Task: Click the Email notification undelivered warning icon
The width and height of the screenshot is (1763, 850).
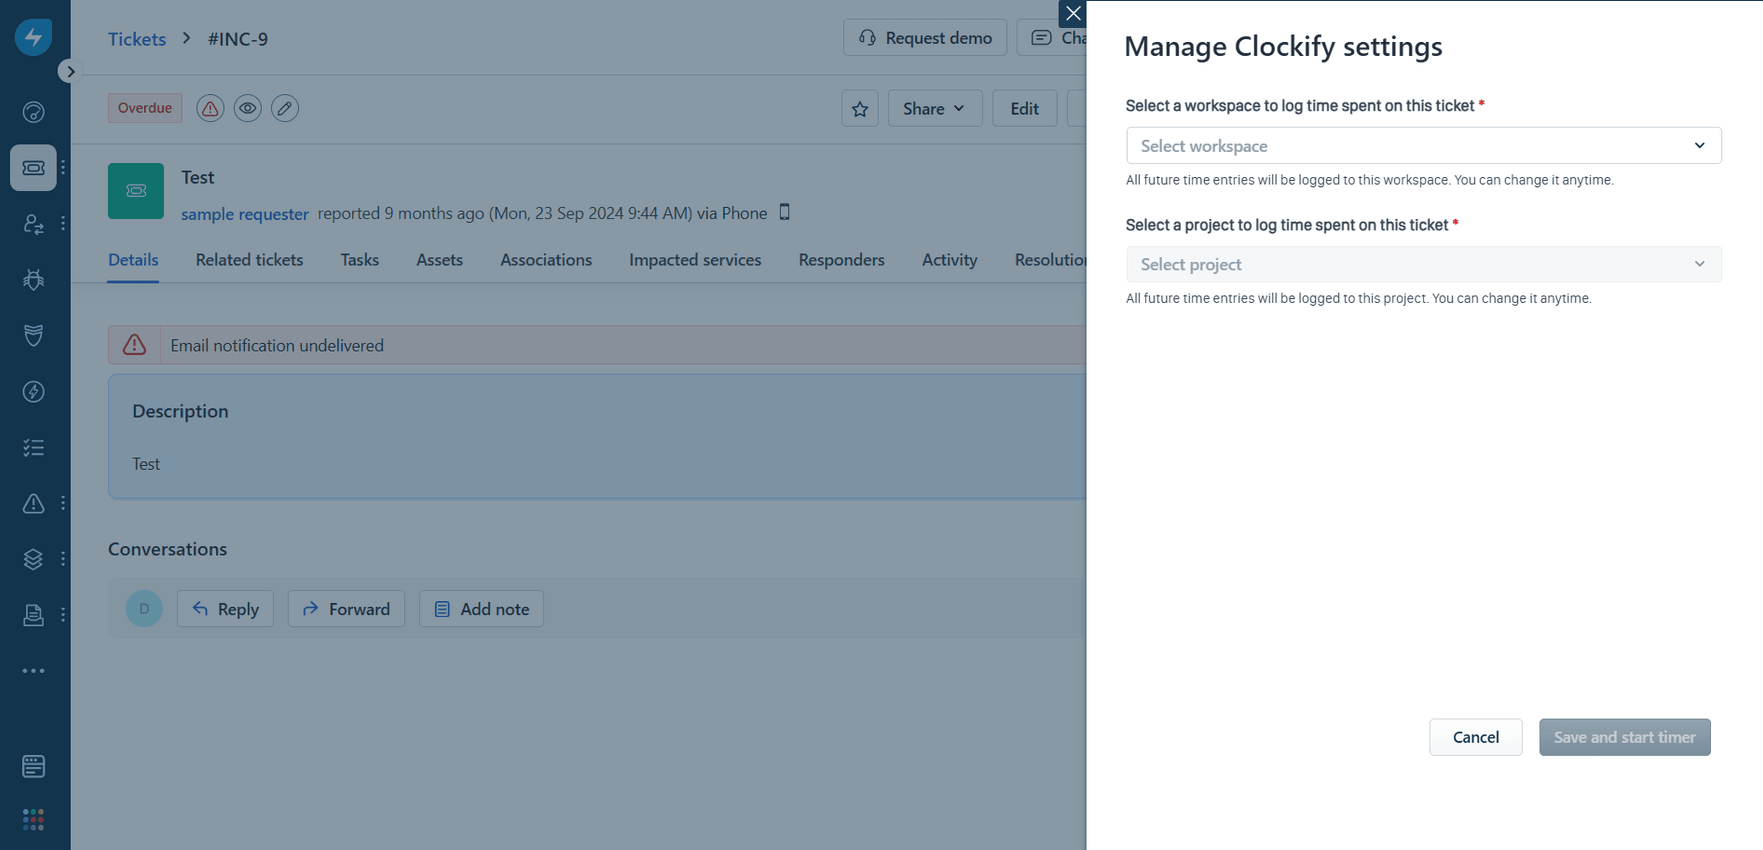Action: coord(134,345)
